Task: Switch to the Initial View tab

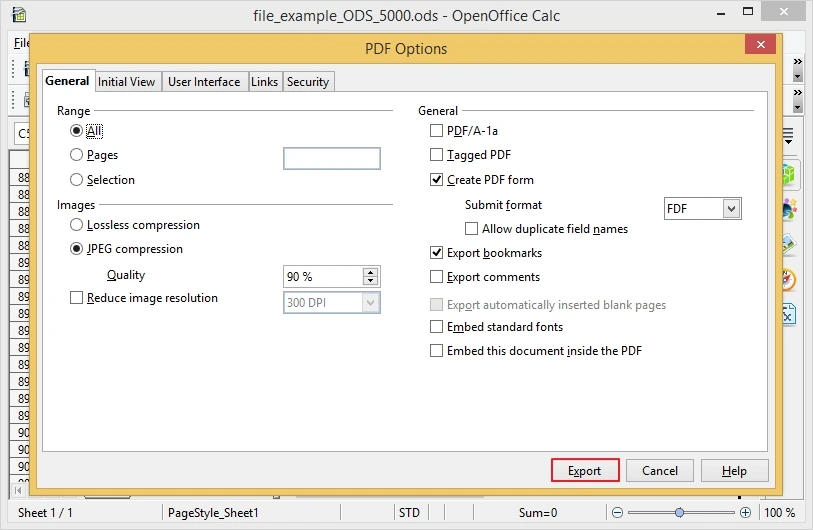Action: [127, 82]
